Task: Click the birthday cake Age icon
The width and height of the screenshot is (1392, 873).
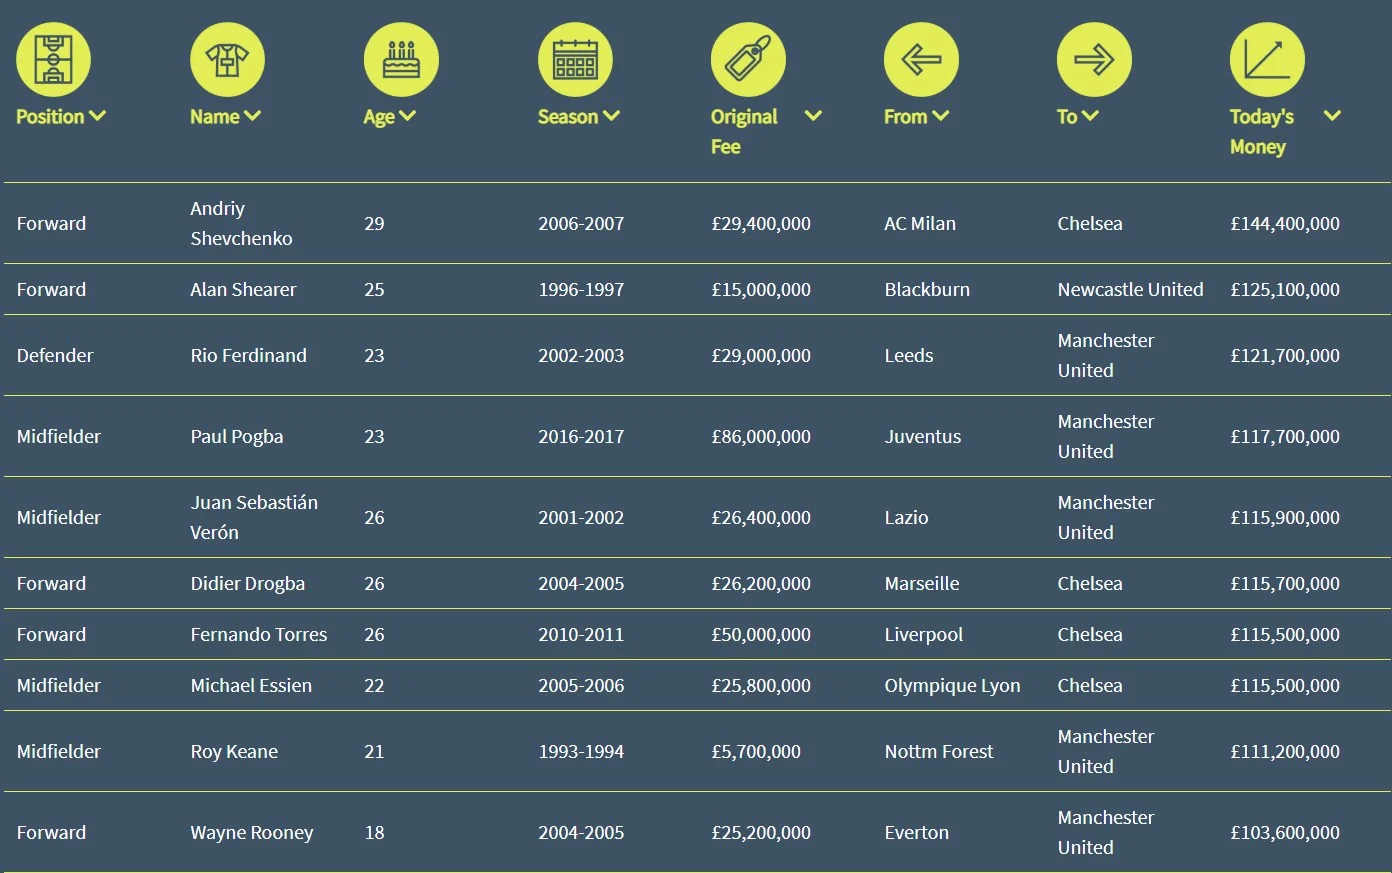Action: (x=401, y=60)
